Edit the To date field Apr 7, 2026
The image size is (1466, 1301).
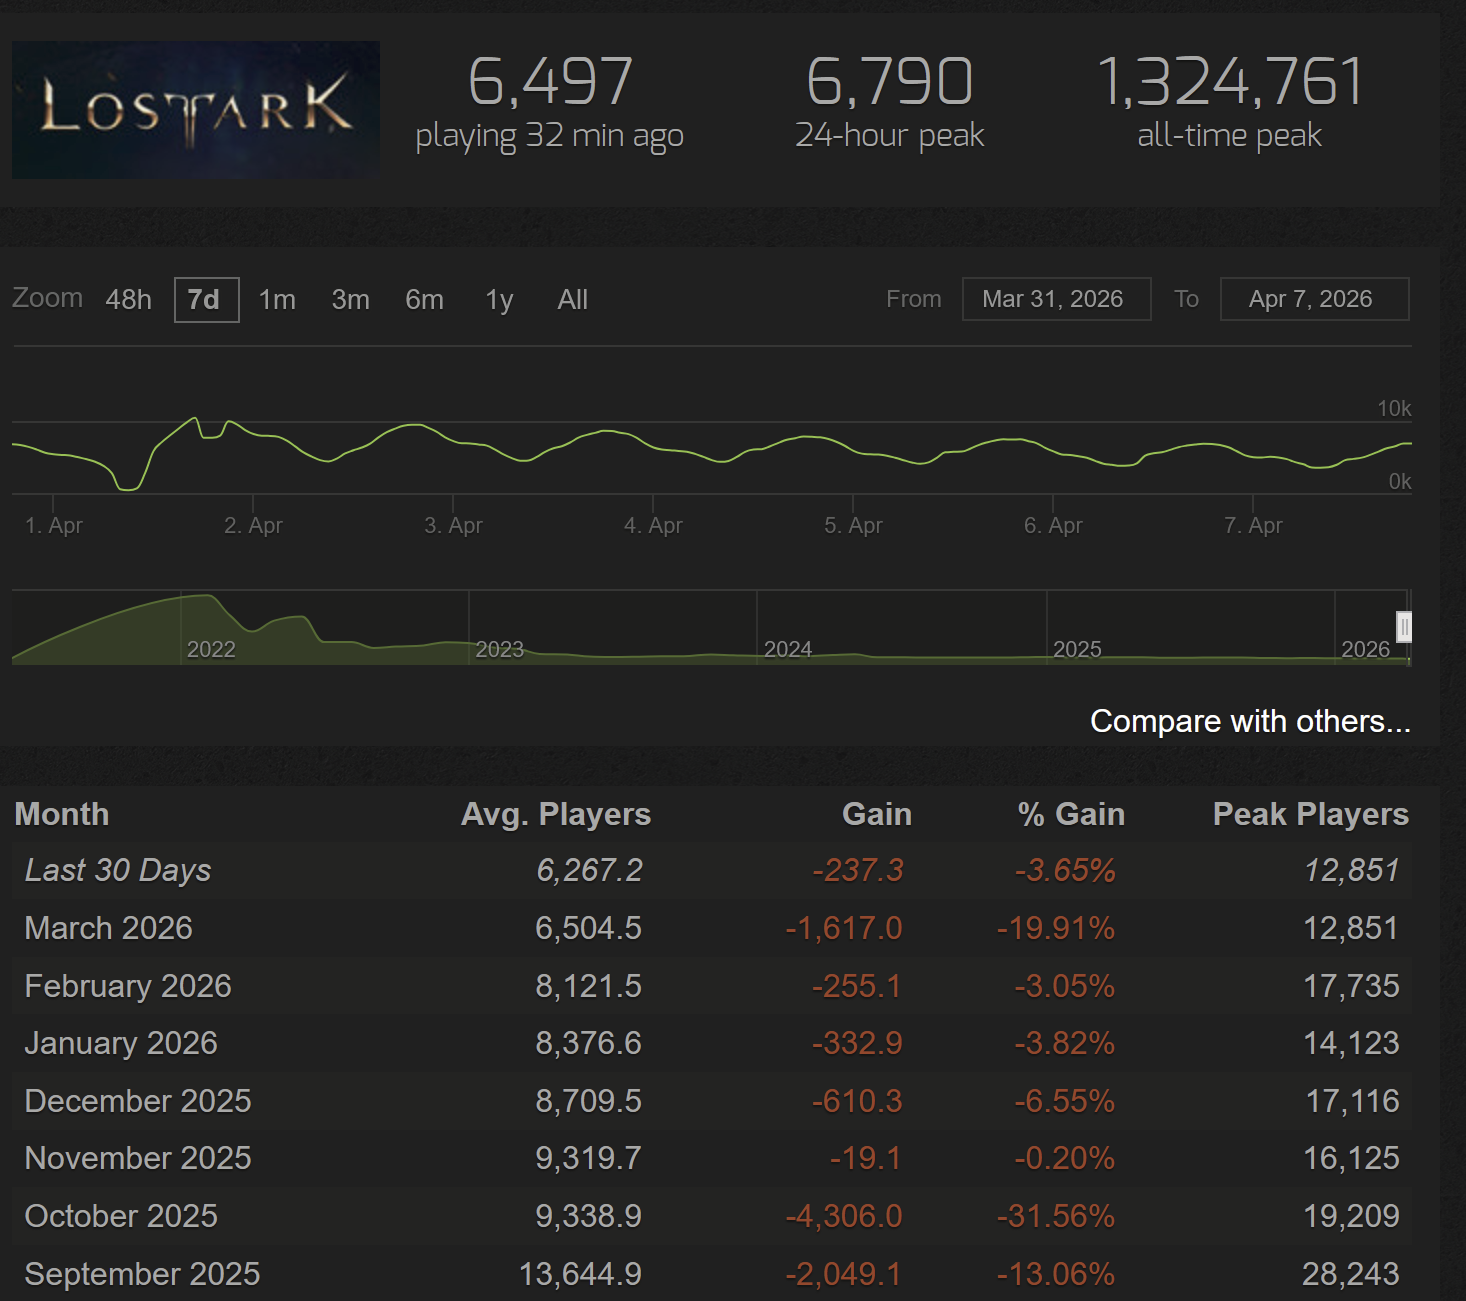coord(1313,299)
